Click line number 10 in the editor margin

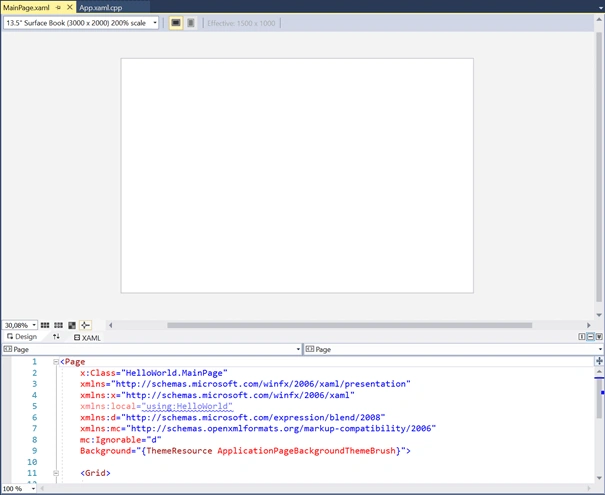tap(32, 462)
